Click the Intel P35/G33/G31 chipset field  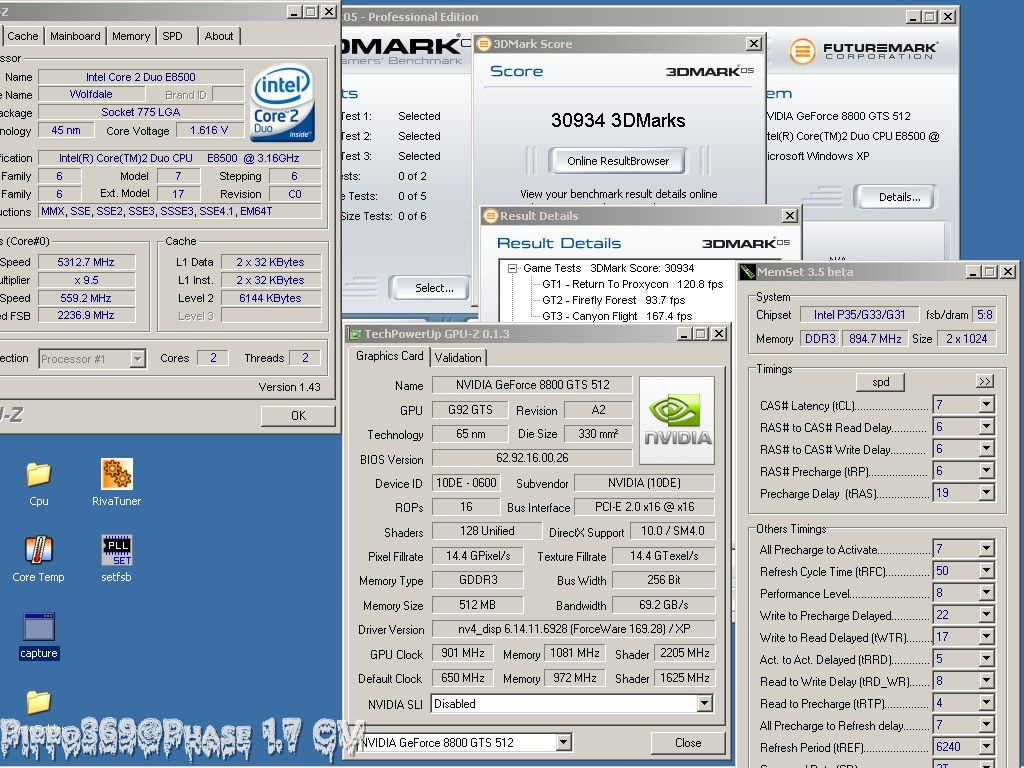(x=859, y=315)
